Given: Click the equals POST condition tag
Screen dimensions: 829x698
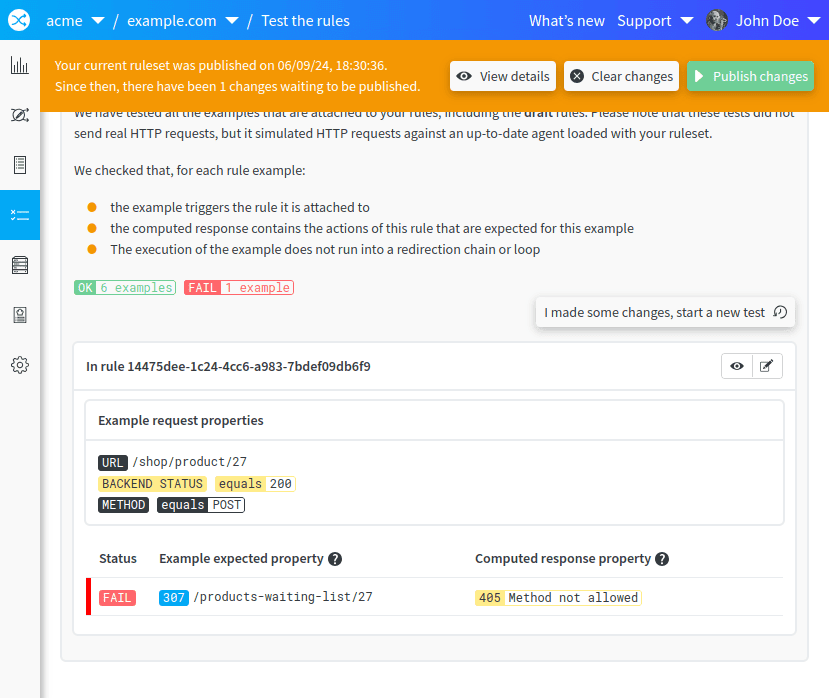Looking at the screenshot, I should click(x=201, y=505).
